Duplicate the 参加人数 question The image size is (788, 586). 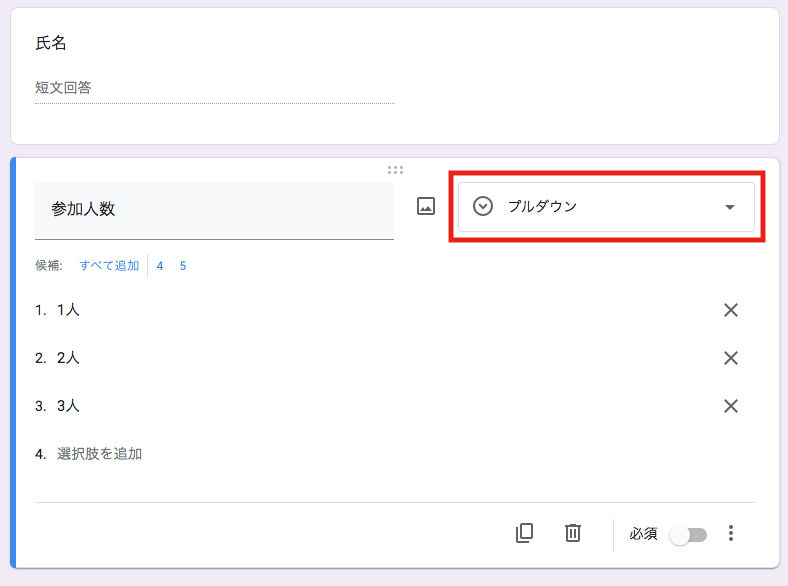(524, 533)
